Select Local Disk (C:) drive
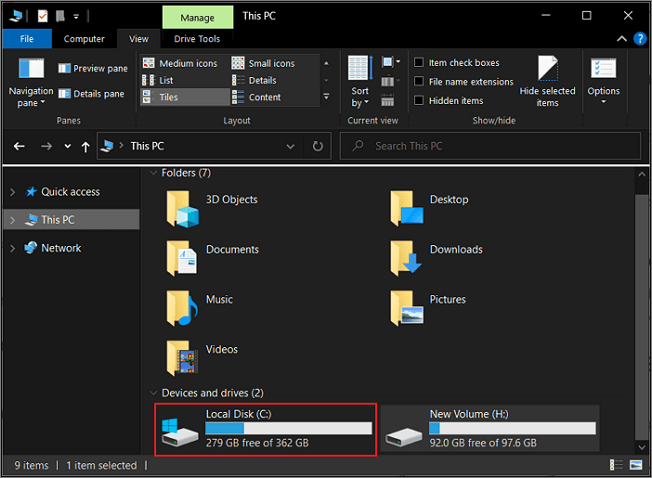The image size is (652, 478). click(x=266, y=429)
